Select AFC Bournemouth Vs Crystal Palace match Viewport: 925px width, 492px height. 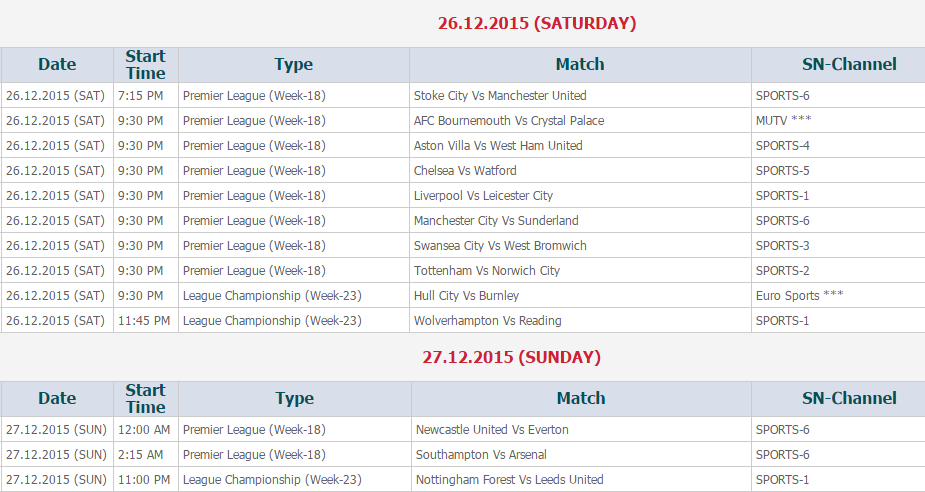(509, 121)
